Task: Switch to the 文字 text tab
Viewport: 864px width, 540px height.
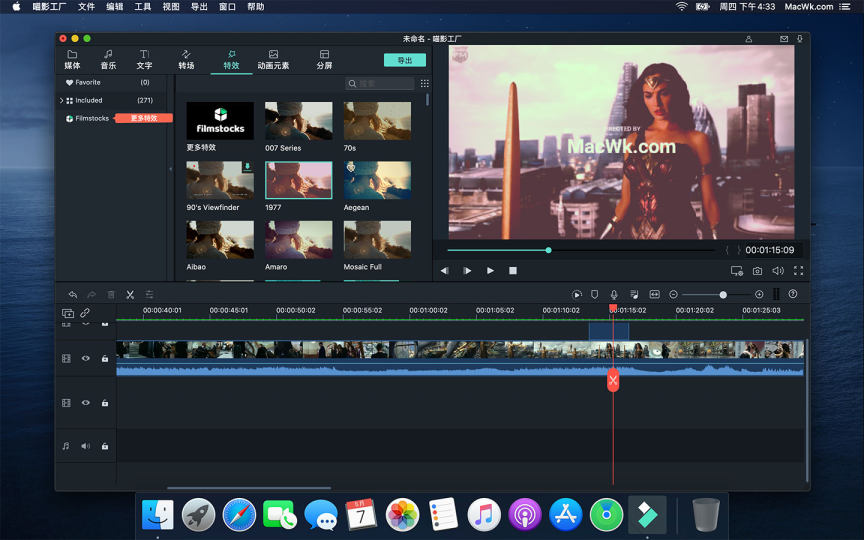Action: [x=144, y=60]
